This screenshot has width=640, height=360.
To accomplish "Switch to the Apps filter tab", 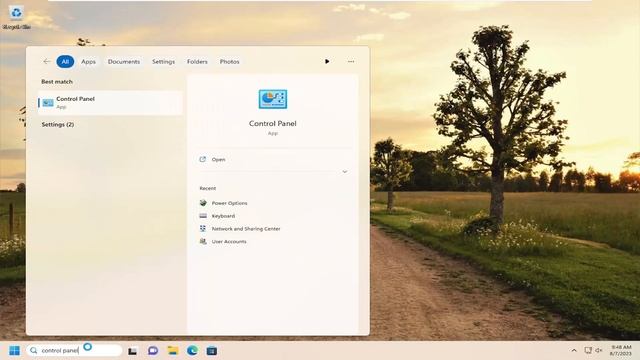I will 88,62.
